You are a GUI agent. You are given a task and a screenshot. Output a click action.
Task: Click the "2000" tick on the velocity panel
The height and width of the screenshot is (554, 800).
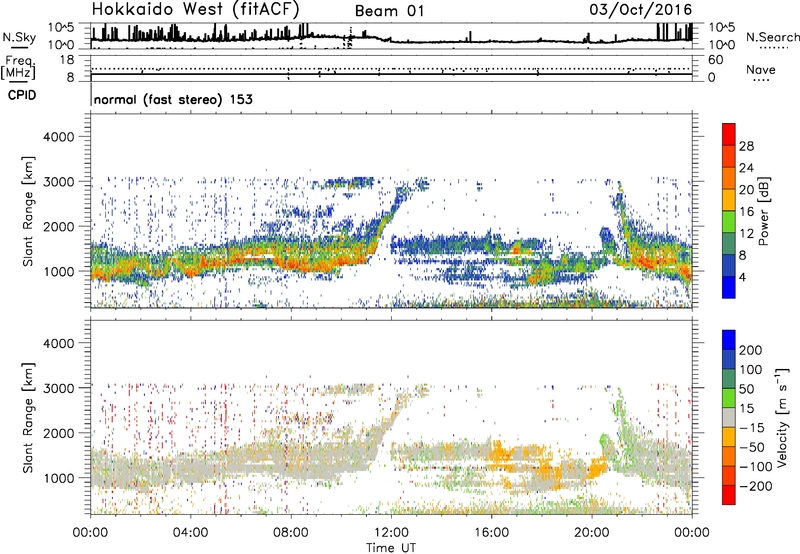coord(59,433)
